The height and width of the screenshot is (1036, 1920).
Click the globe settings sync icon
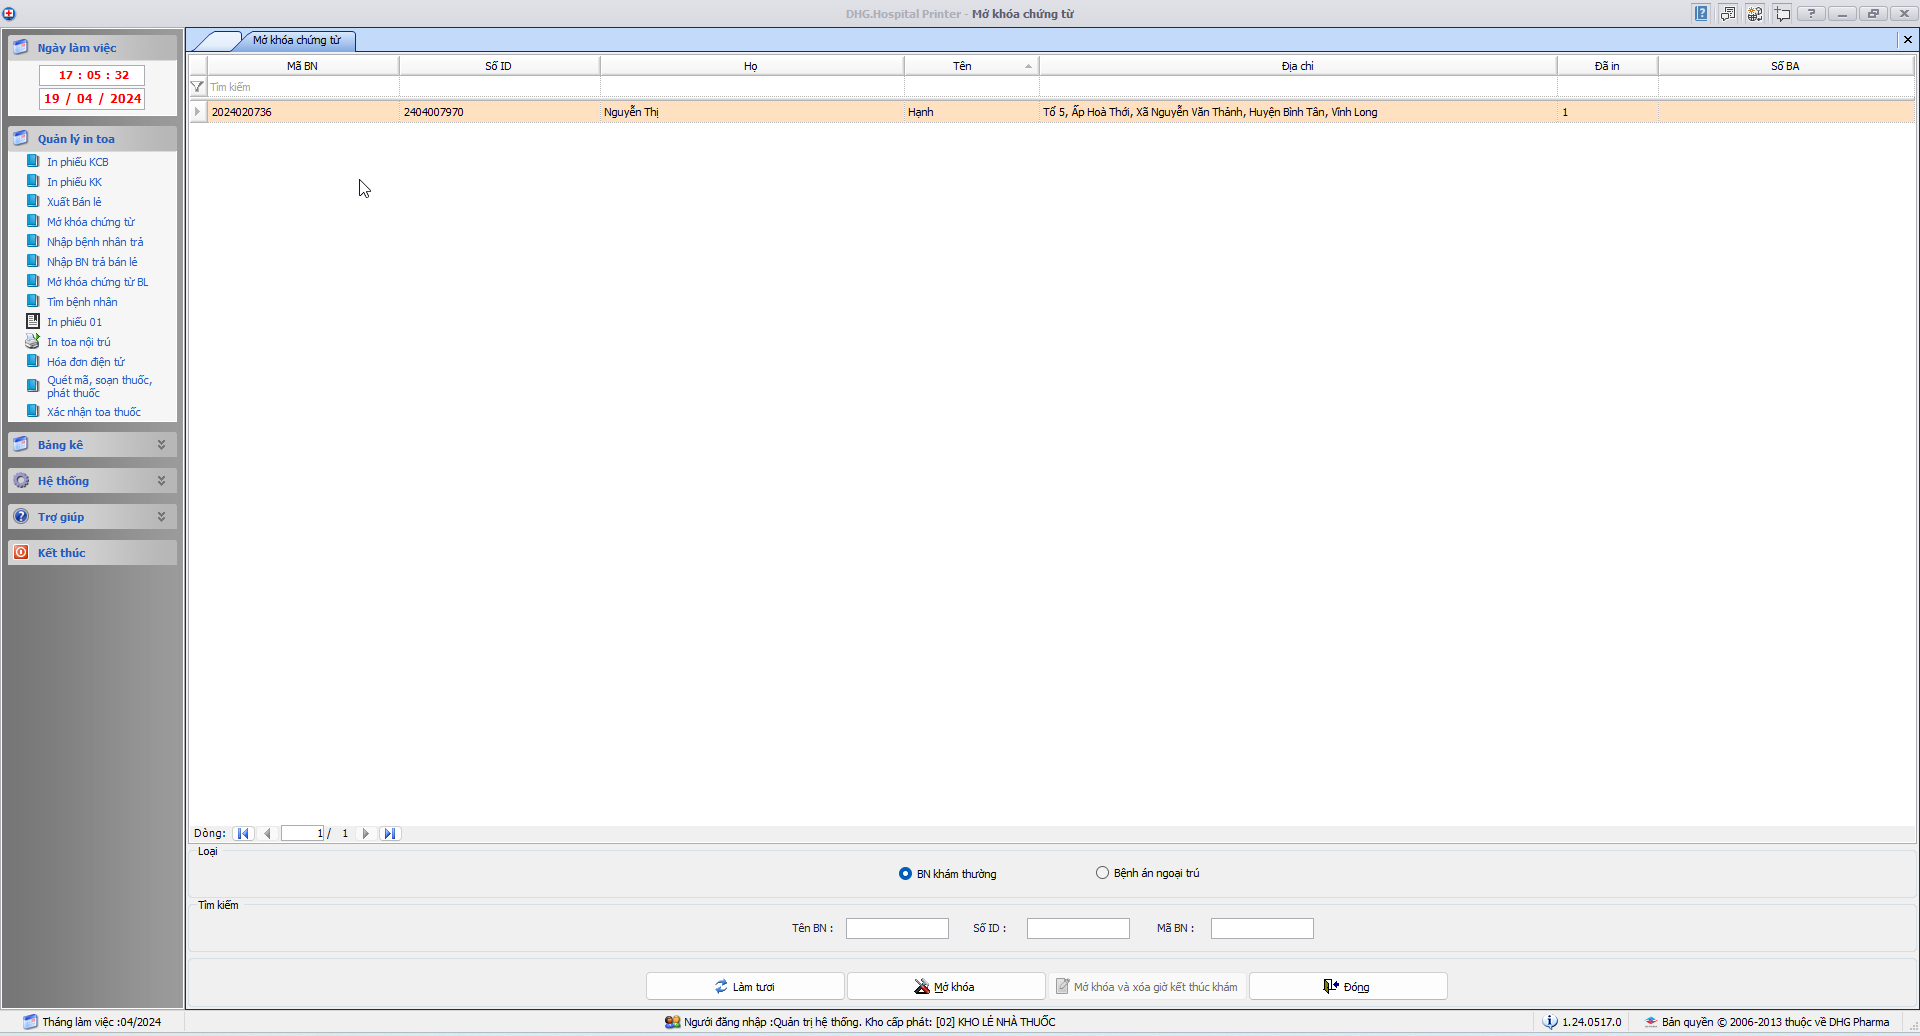coord(1755,13)
